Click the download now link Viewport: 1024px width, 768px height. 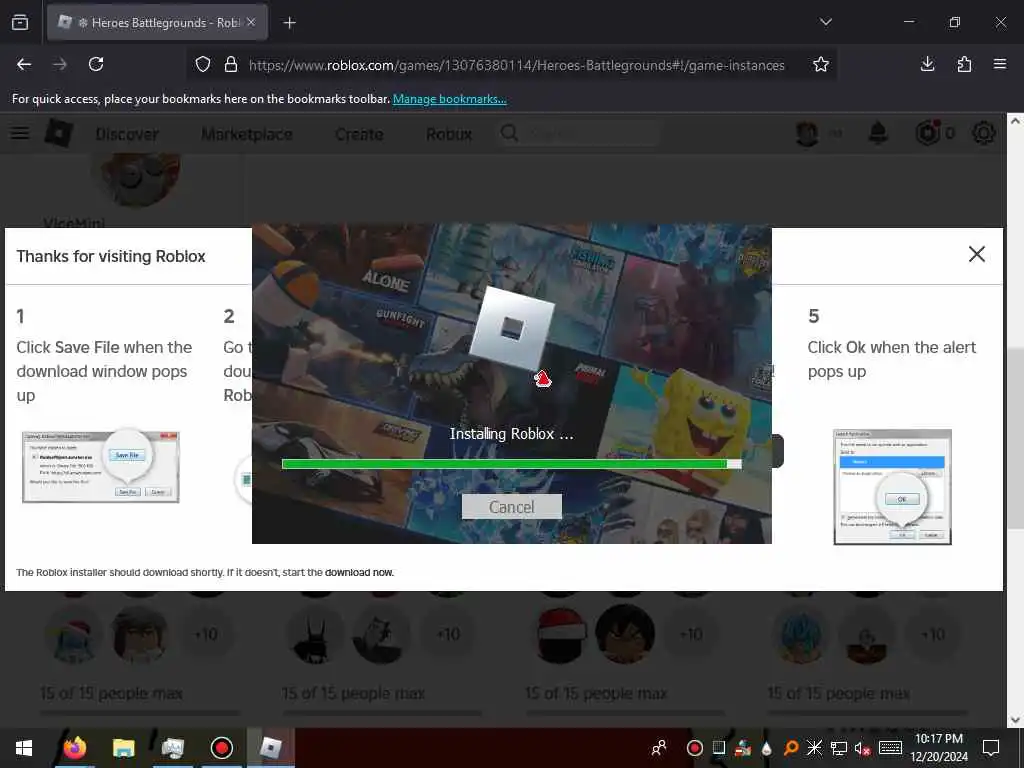359,573
